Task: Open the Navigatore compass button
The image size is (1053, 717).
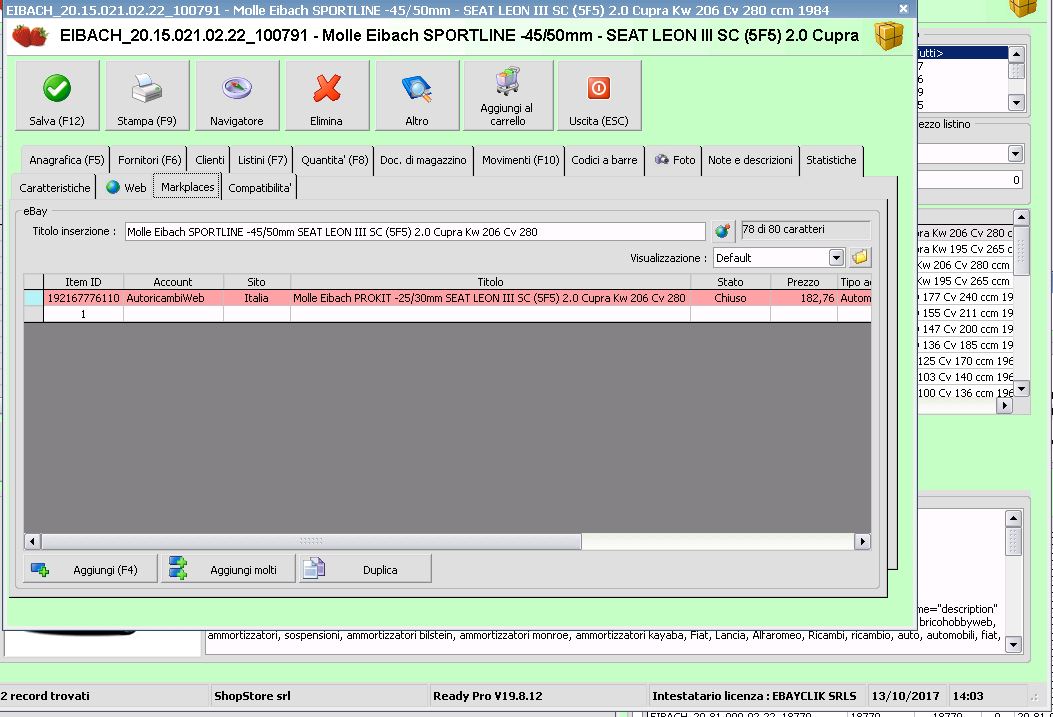Action: (236, 95)
